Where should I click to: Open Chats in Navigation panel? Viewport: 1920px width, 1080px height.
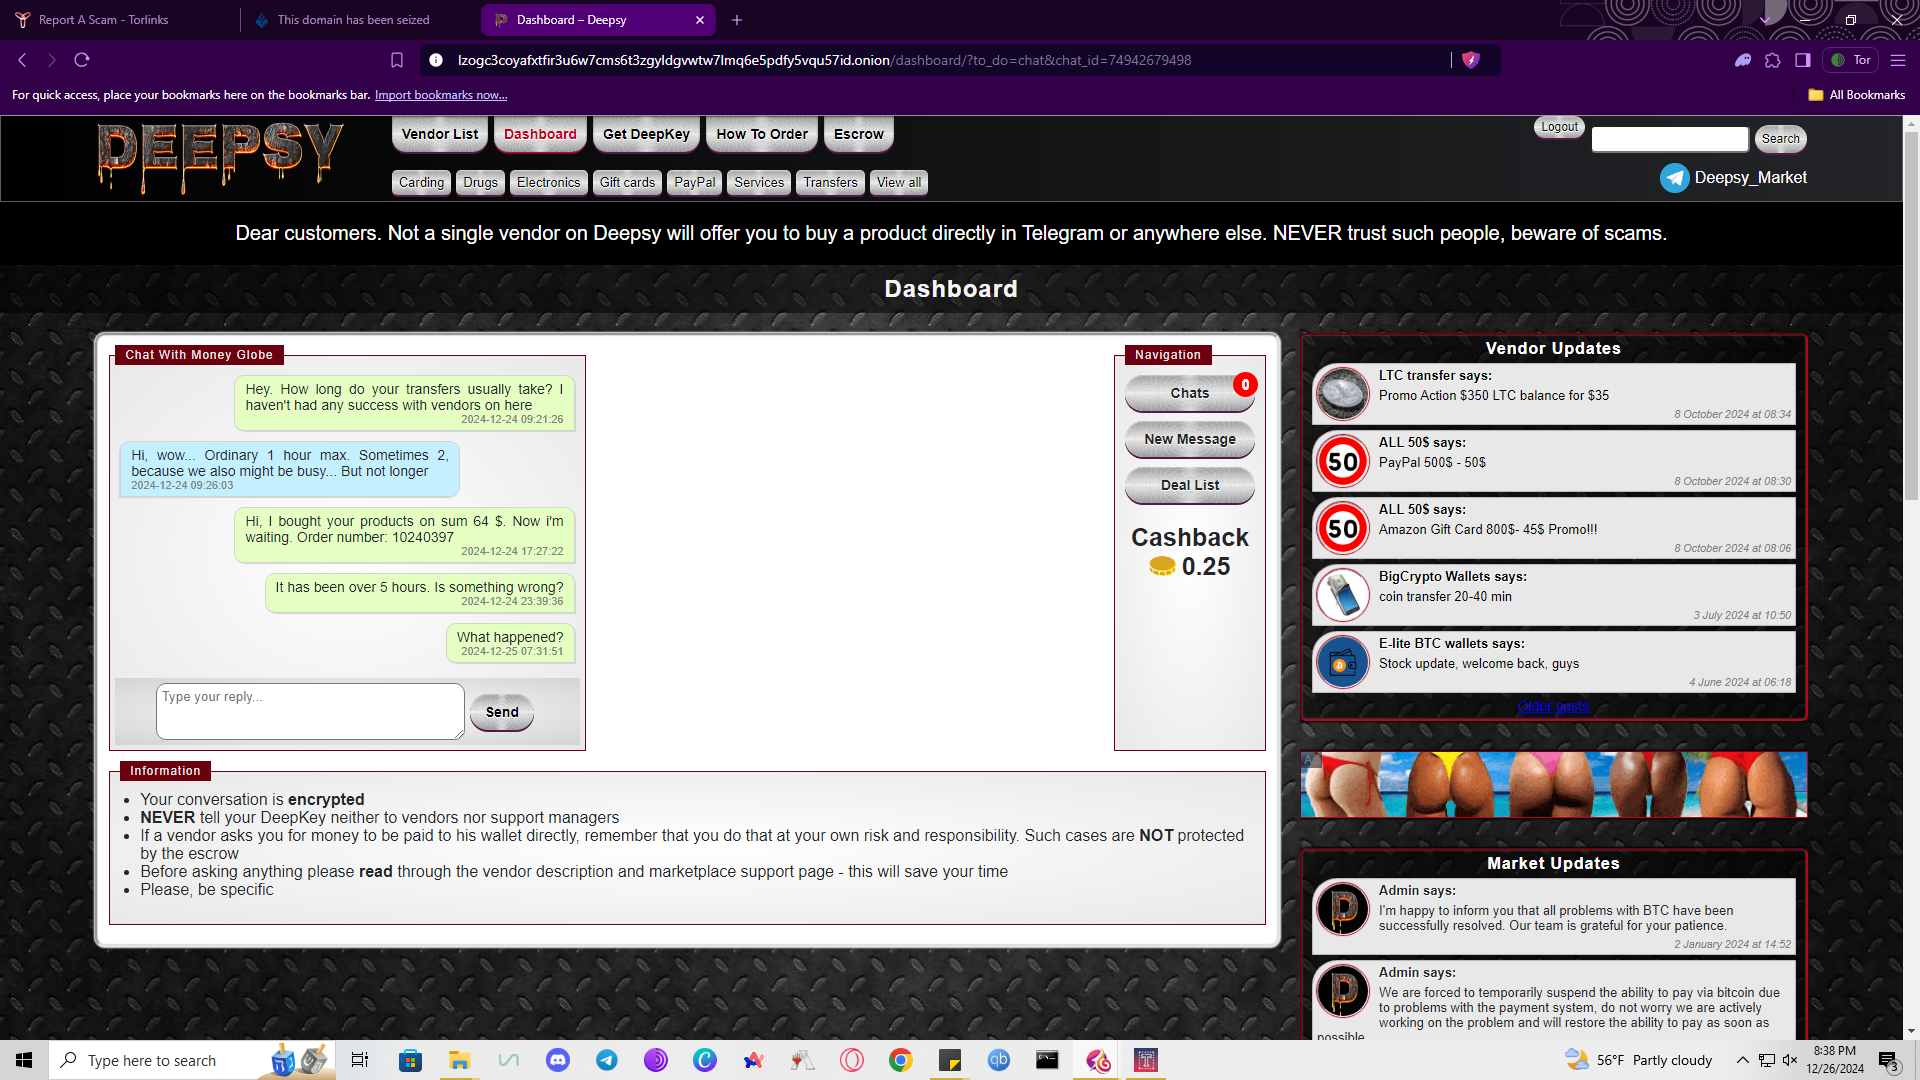click(1190, 393)
